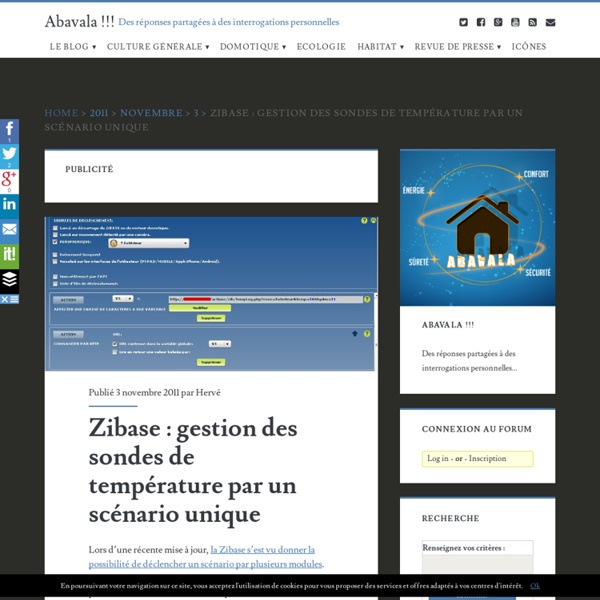Click Log in in the forum box
Screen dimensions: 600x600
pyautogui.click(x=438, y=458)
